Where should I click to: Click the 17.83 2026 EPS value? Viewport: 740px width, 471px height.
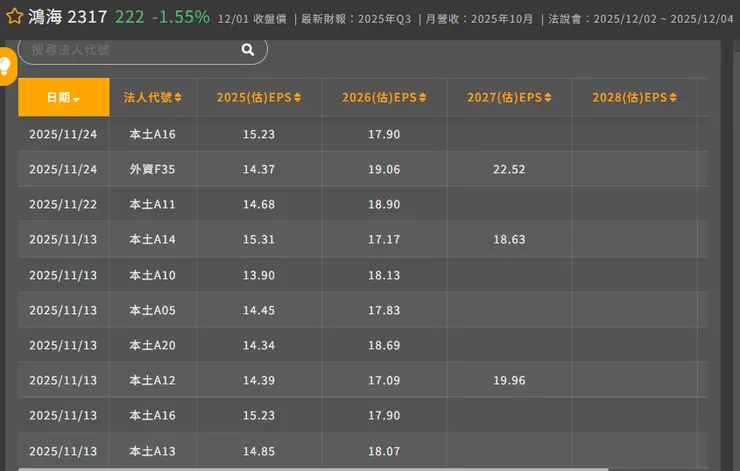(x=384, y=310)
